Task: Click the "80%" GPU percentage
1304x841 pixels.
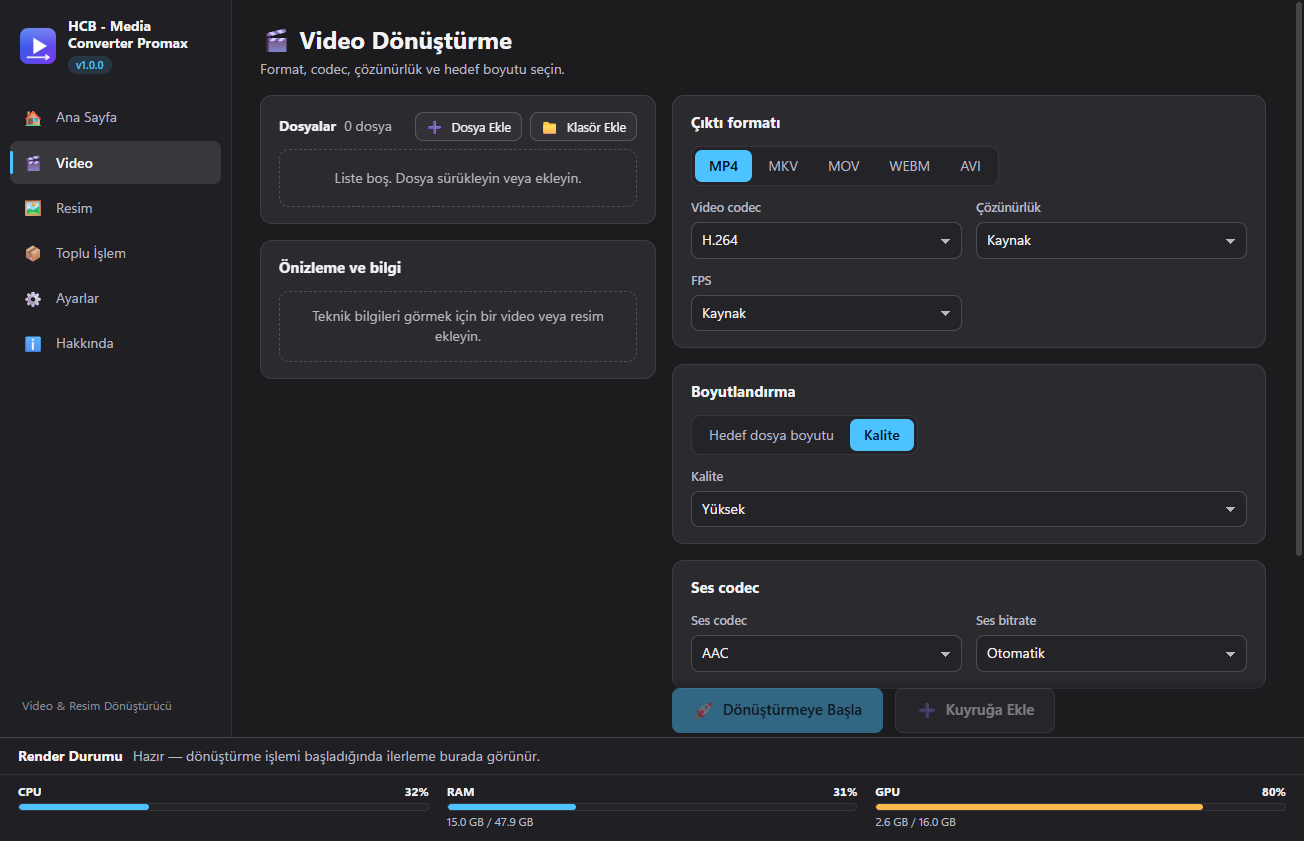Action: click(1274, 792)
